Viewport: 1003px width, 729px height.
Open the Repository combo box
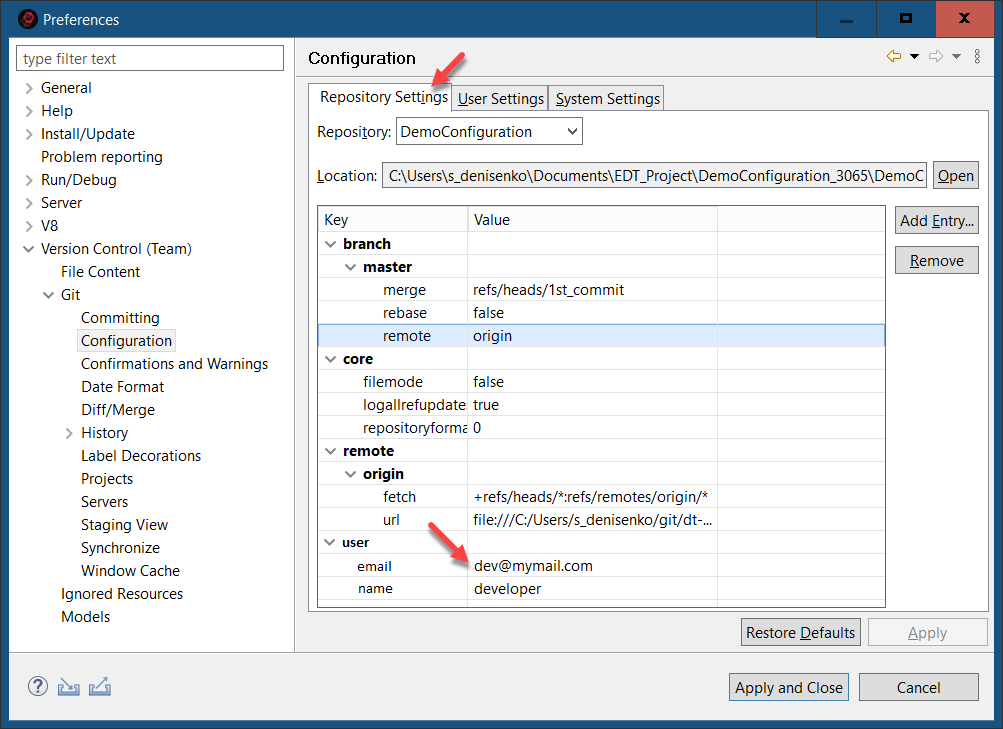pos(489,132)
